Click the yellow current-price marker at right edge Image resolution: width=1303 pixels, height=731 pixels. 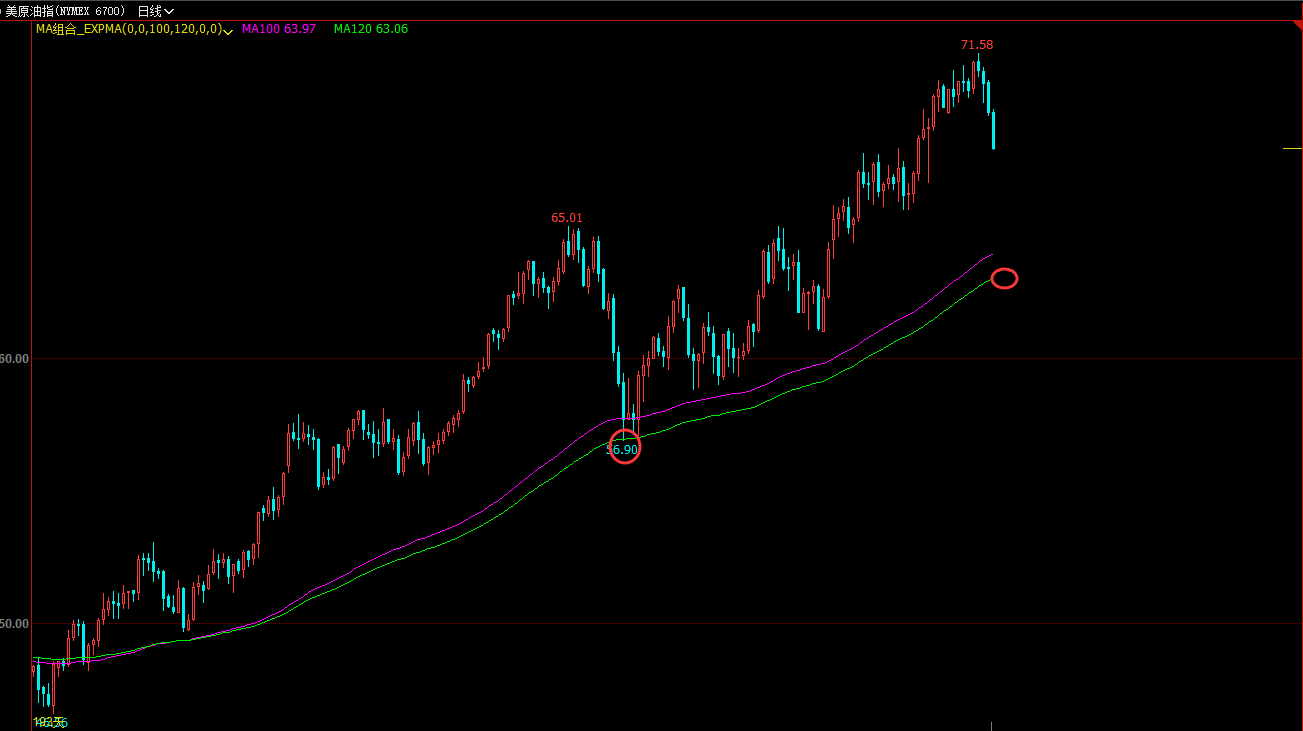click(1292, 148)
